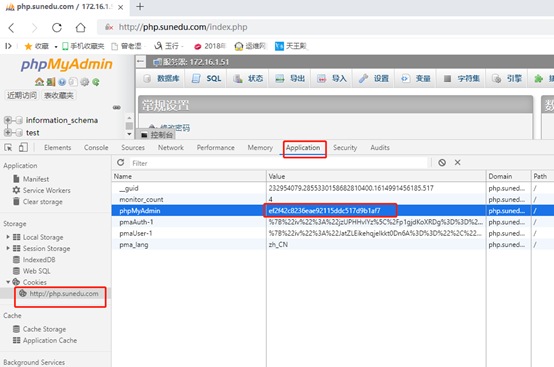Open the 状态 tab
Viewport: 554px width, 367px height.
248,78
